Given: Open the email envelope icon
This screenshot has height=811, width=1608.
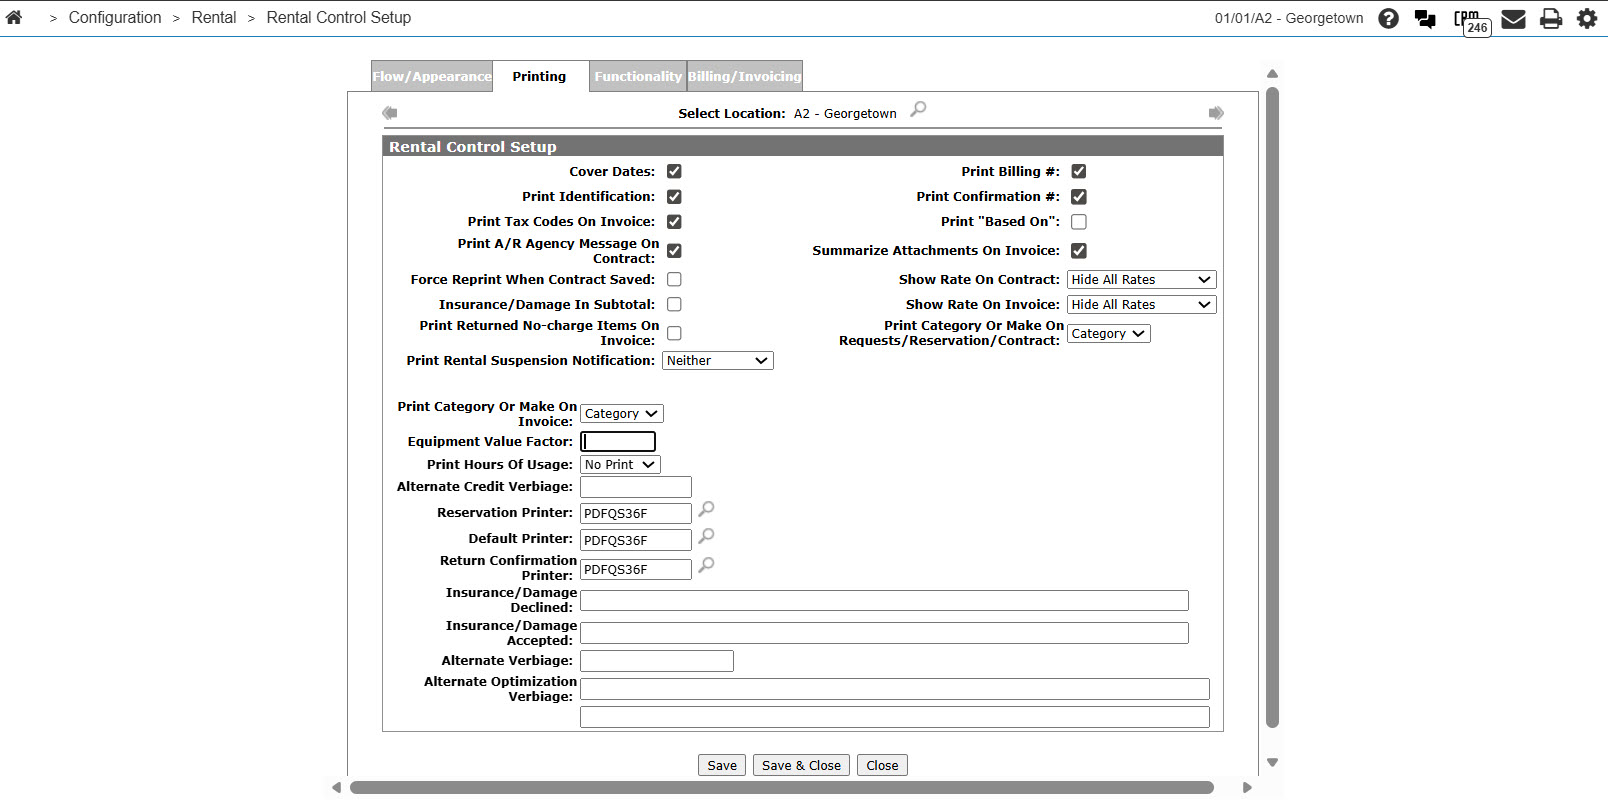Looking at the screenshot, I should click(x=1513, y=18).
